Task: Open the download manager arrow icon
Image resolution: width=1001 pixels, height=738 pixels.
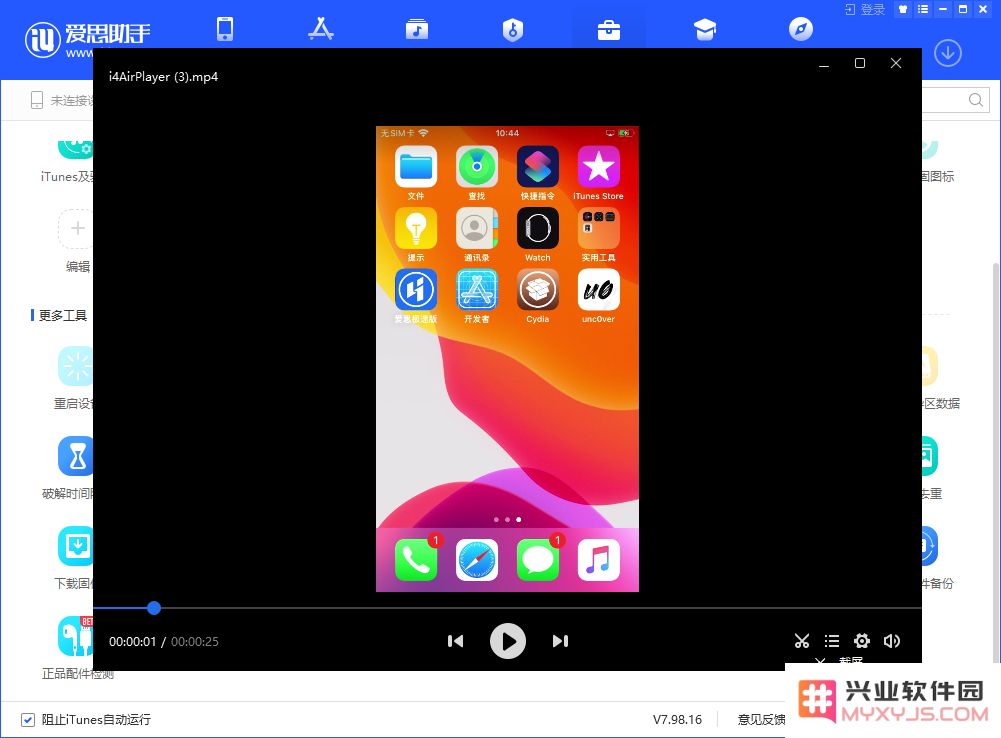Action: [x=948, y=53]
